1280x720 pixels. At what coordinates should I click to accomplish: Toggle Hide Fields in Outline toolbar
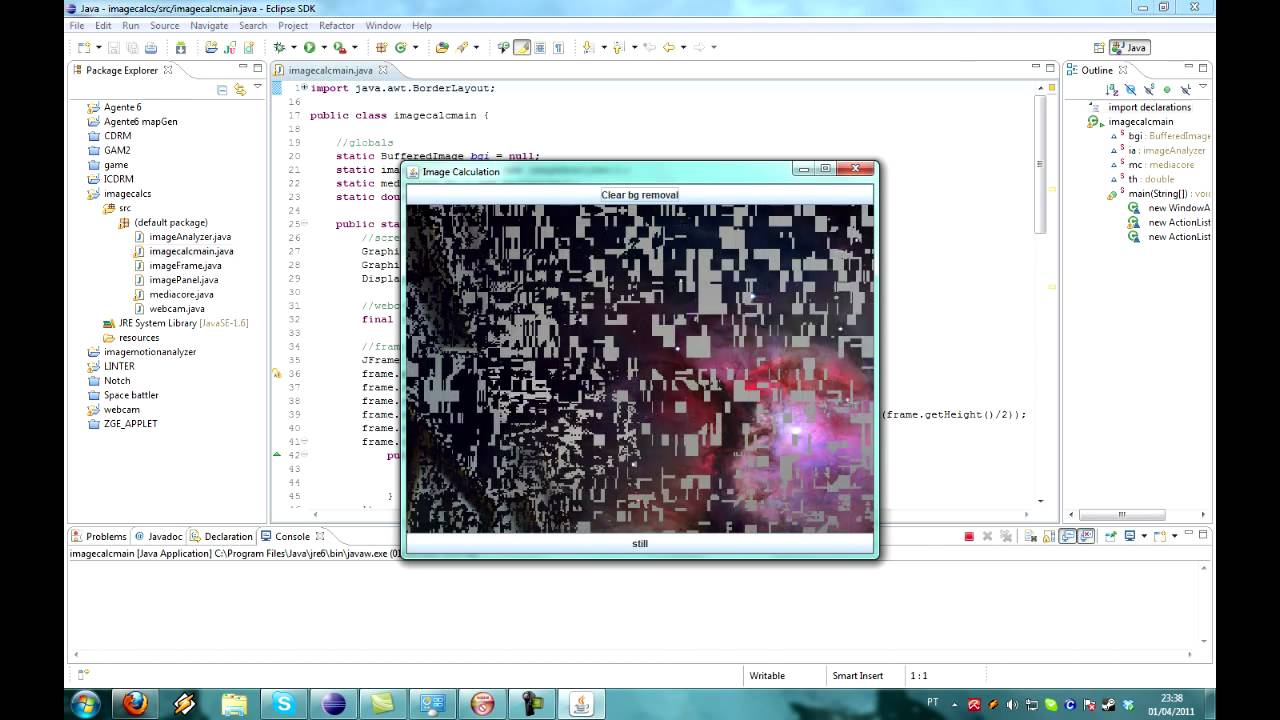coord(1130,90)
